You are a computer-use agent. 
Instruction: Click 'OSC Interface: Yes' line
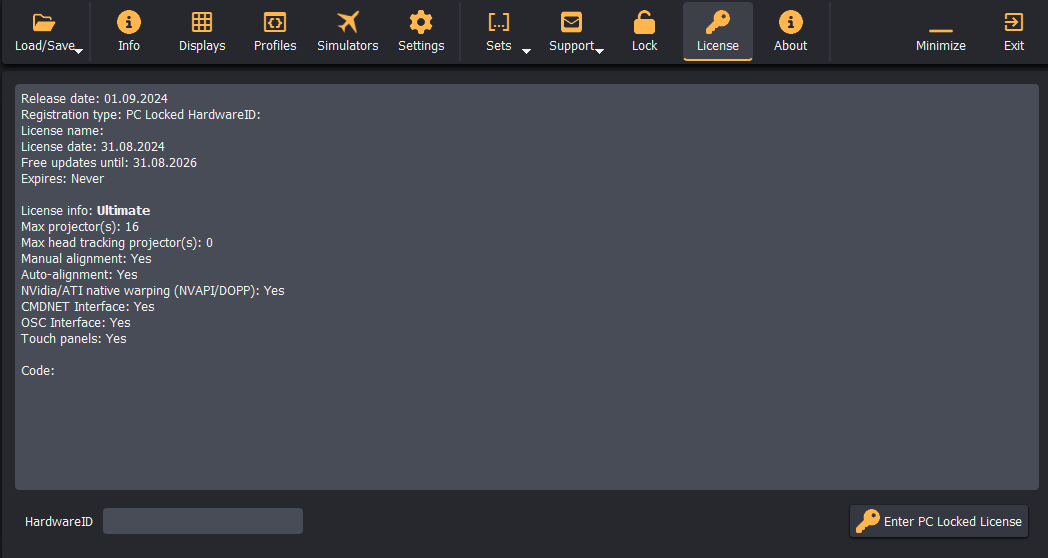[x=76, y=323]
